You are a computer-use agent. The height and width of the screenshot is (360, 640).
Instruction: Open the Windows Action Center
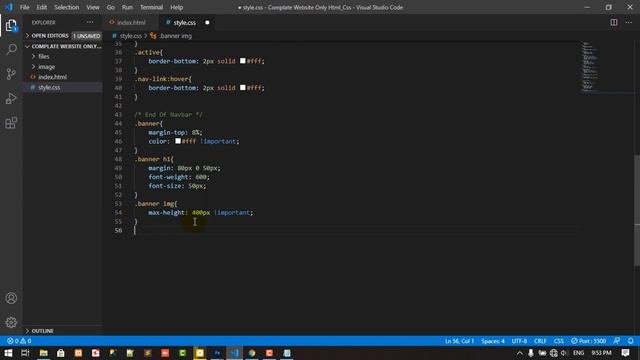pos(625,353)
